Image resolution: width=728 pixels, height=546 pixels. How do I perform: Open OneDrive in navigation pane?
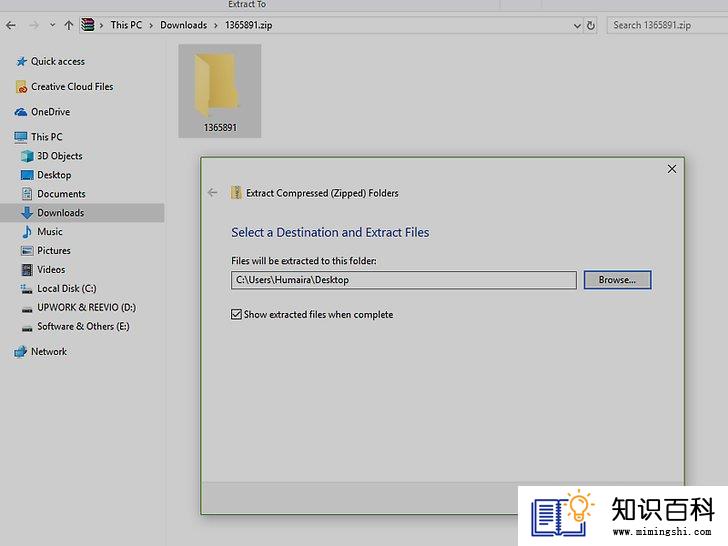point(51,112)
